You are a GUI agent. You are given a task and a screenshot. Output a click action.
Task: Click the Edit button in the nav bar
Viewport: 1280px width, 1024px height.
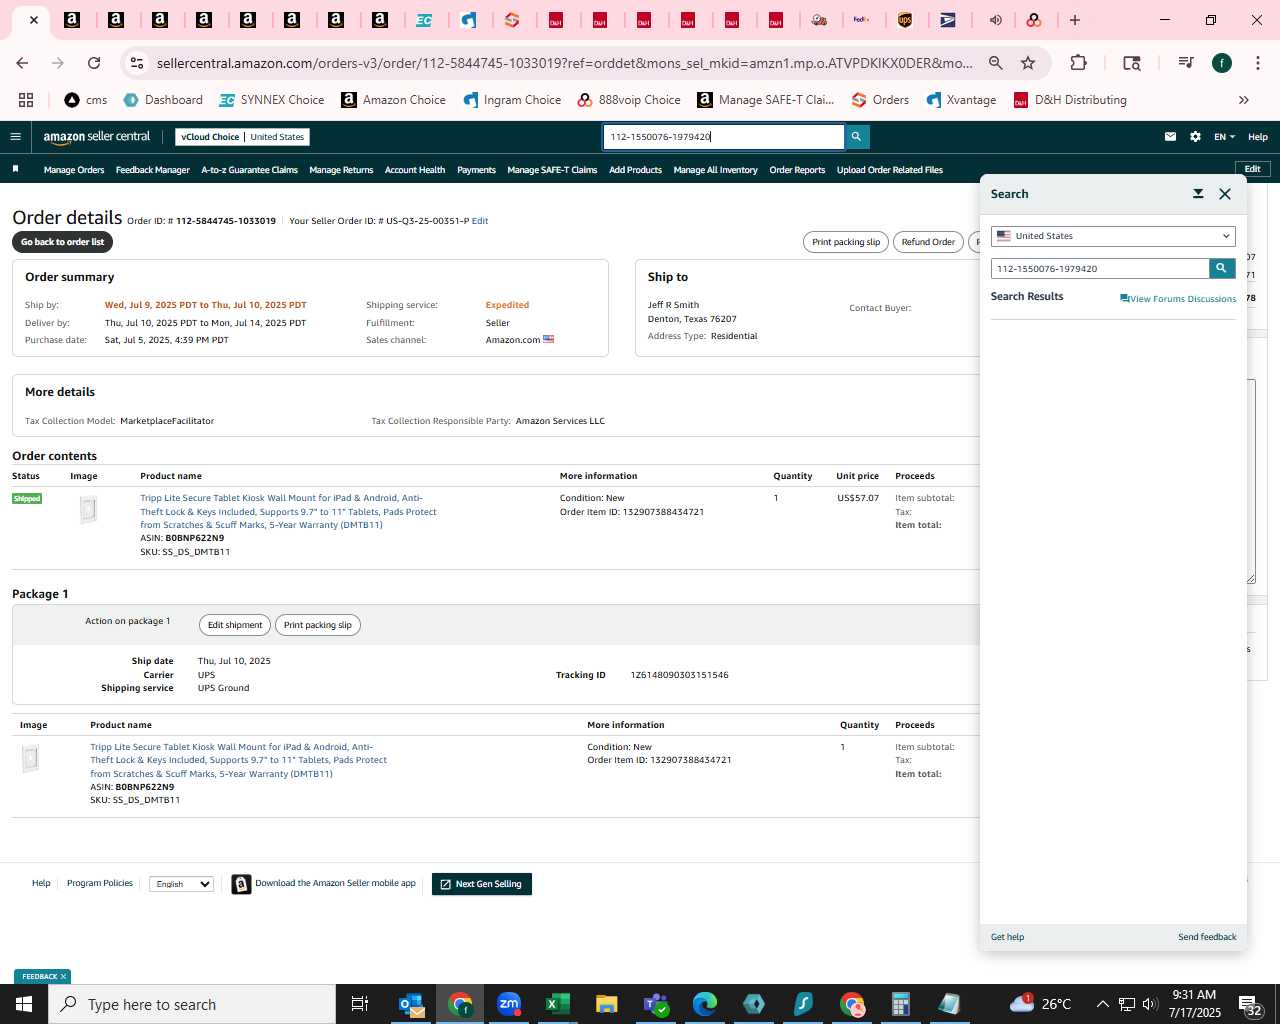point(1252,169)
